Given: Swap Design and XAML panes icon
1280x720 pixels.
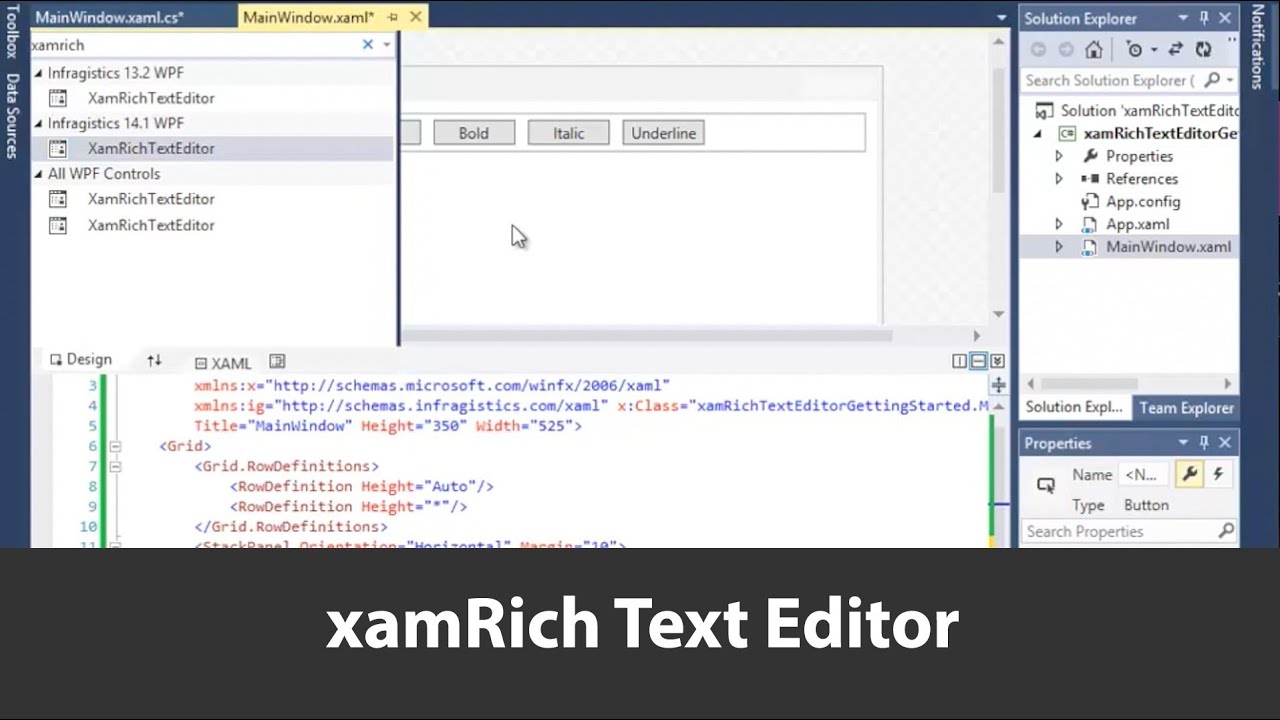Looking at the screenshot, I should [154, 360].
